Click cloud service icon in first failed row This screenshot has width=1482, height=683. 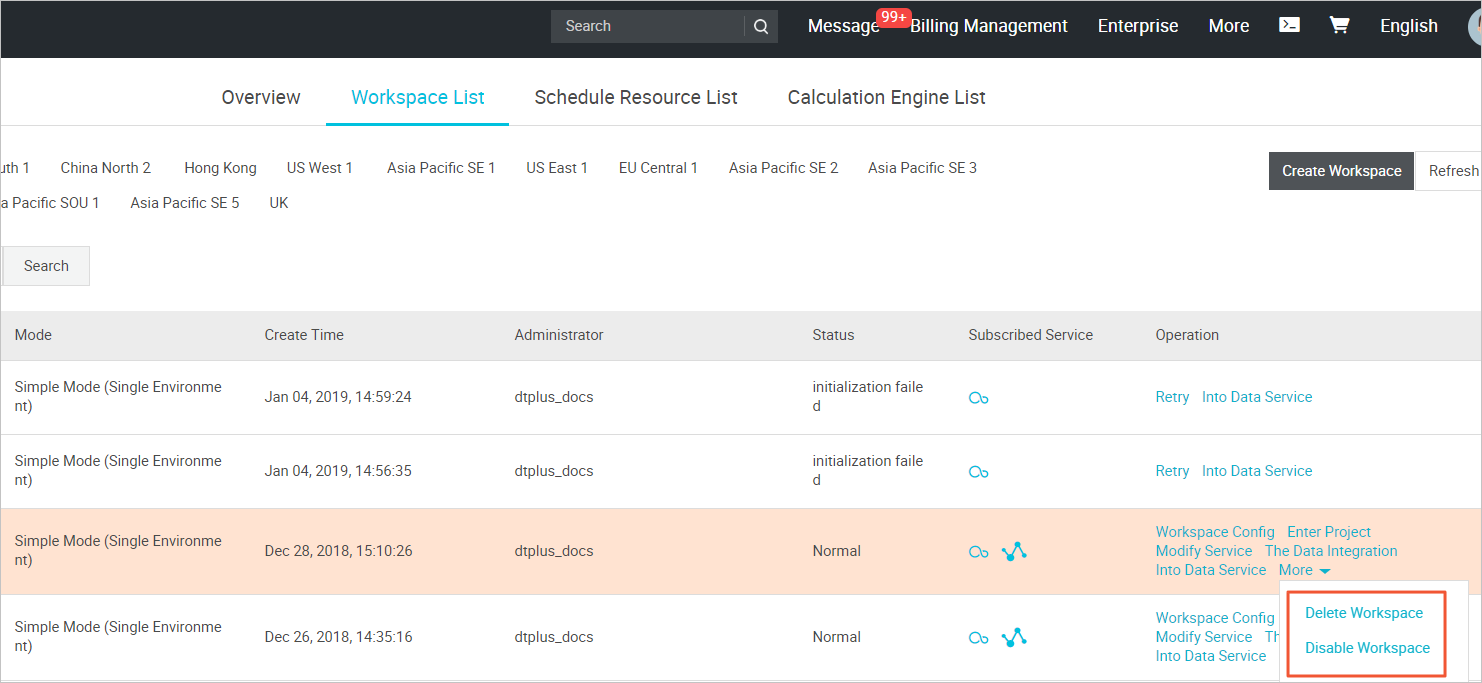click(978, 398)
